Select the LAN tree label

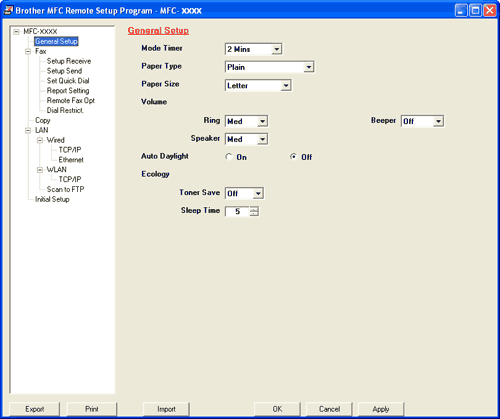[42, 130]
